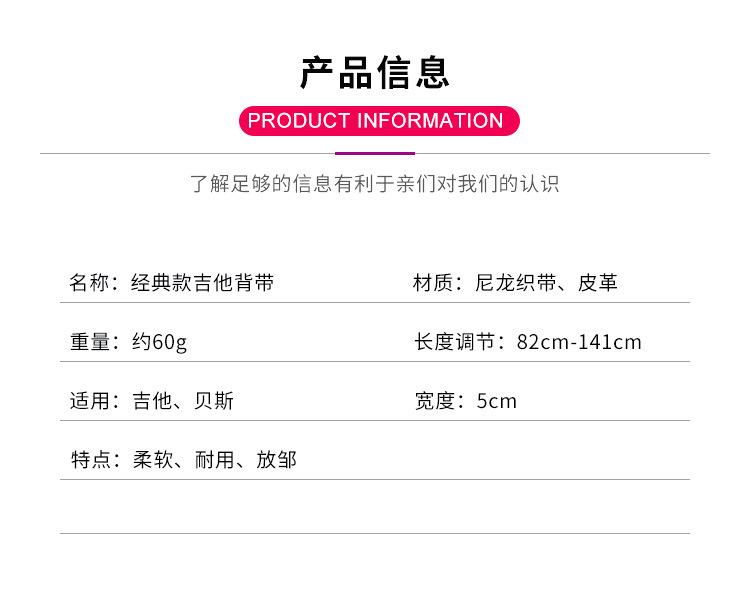Image resolution: width=750 pixels, height=610 pixels.
Task: Select the 特点 field label
Action: tap(90, 460)
